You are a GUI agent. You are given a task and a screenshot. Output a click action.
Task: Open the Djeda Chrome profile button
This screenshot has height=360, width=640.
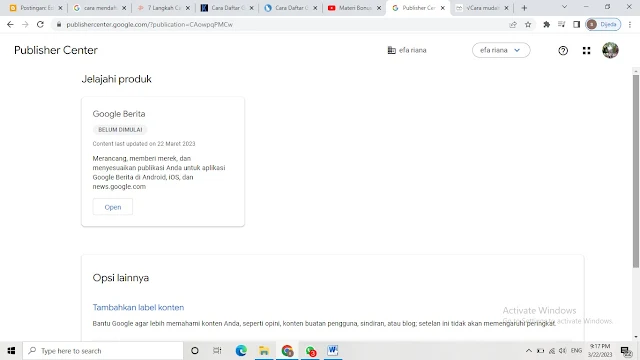[603, 24]
